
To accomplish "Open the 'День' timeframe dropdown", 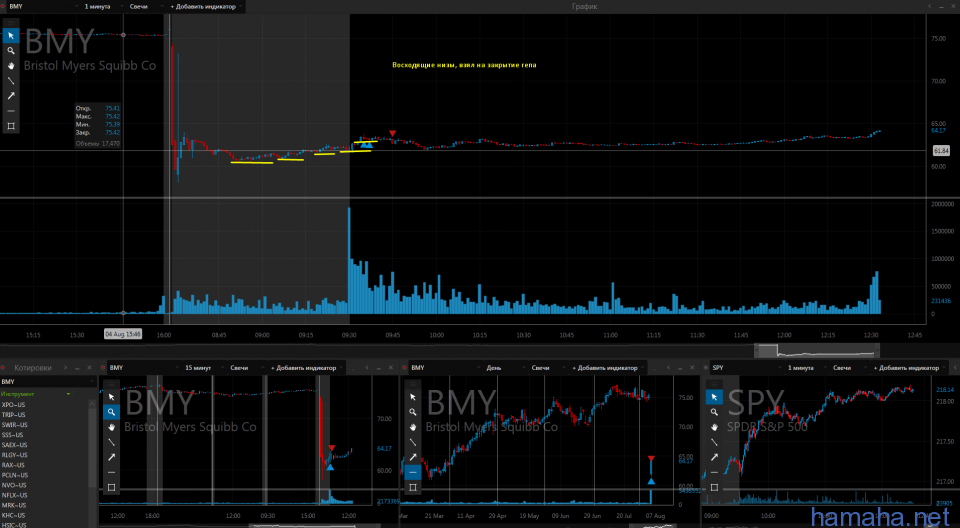I will click(503, 368).
